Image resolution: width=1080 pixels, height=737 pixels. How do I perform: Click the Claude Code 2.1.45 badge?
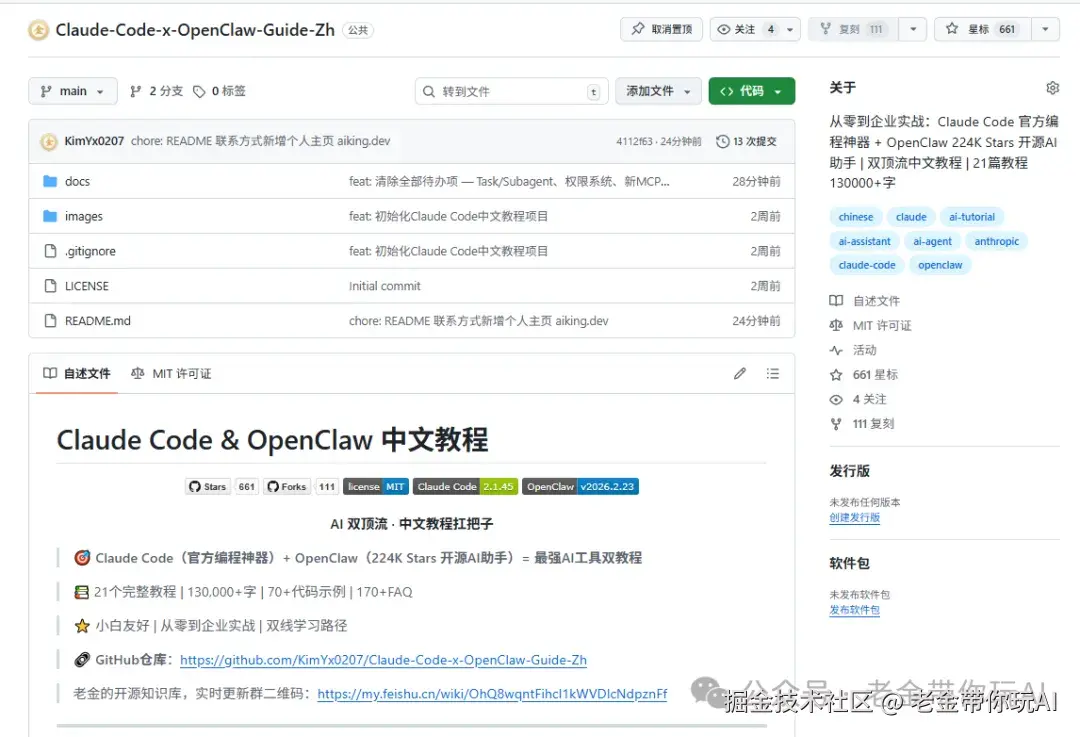tap(465, 486)
